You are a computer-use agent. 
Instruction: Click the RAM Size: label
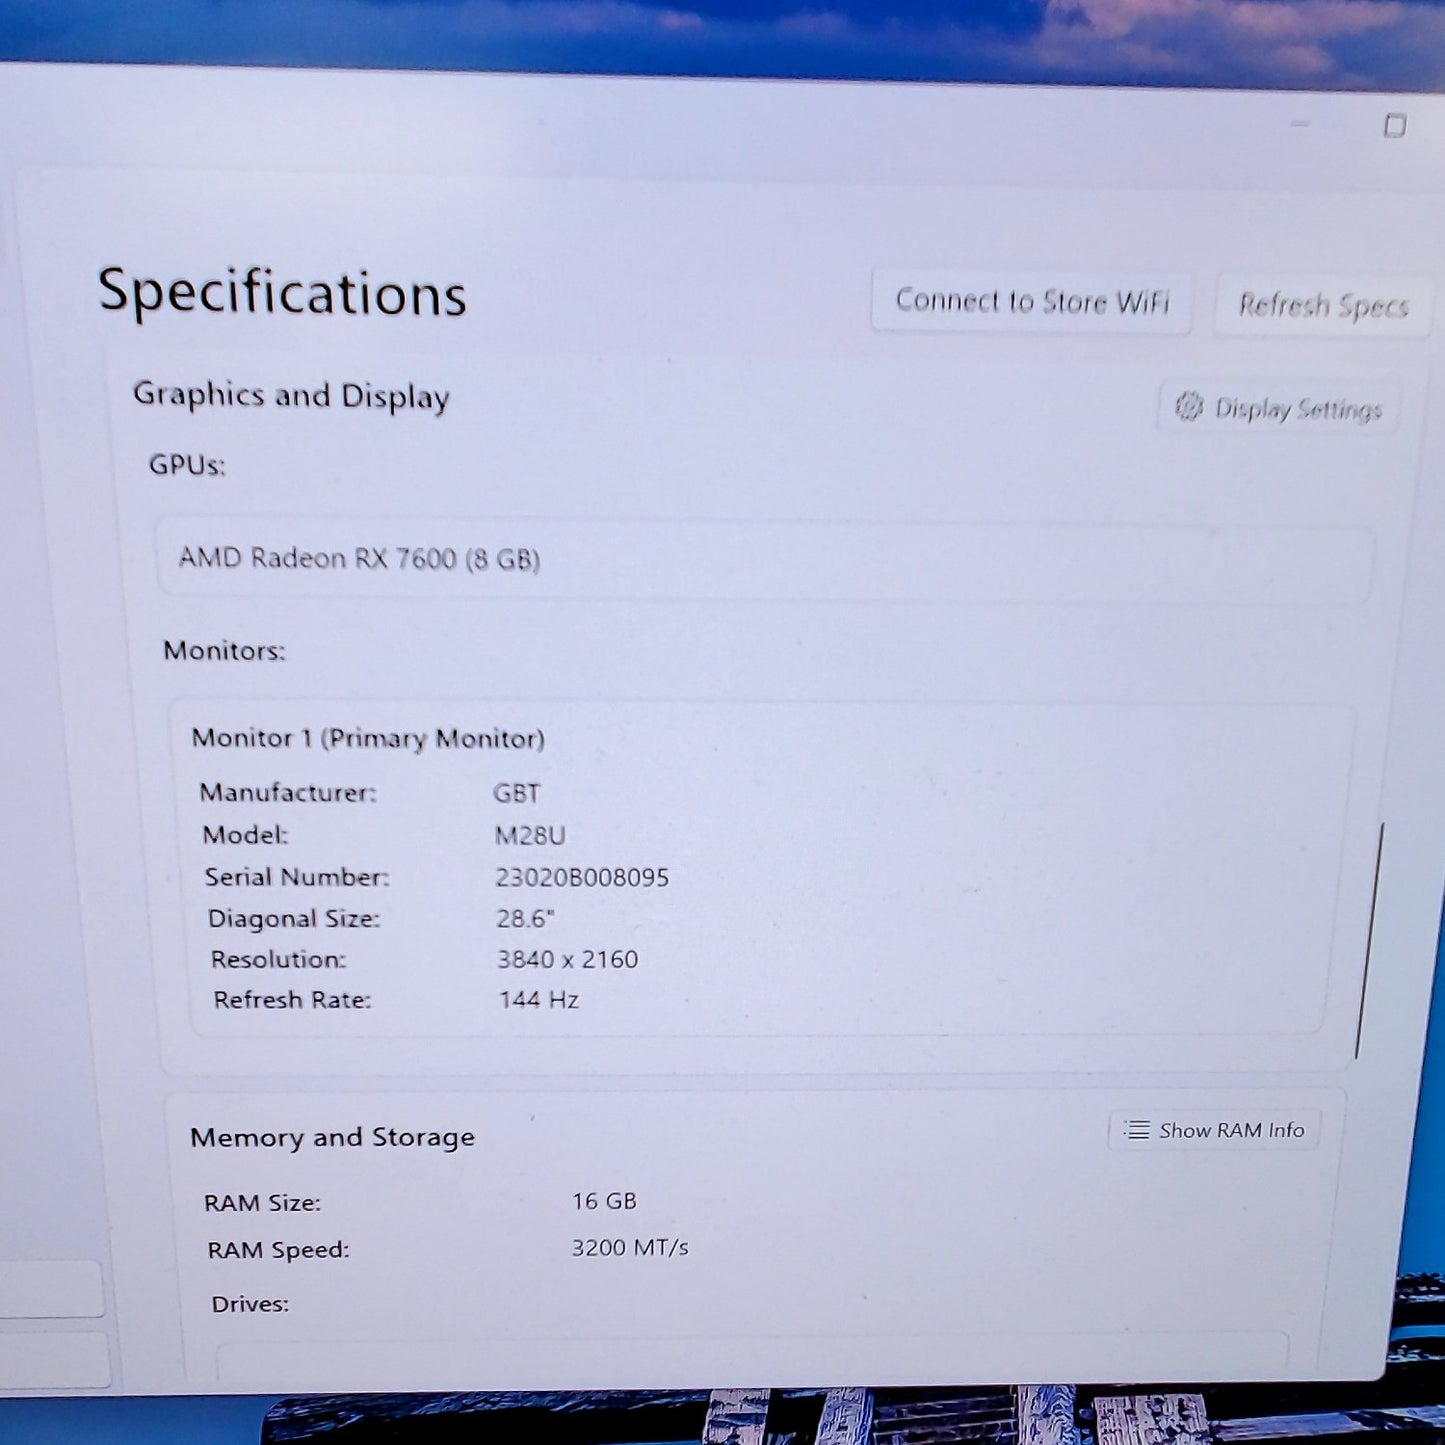[262, 1203]
